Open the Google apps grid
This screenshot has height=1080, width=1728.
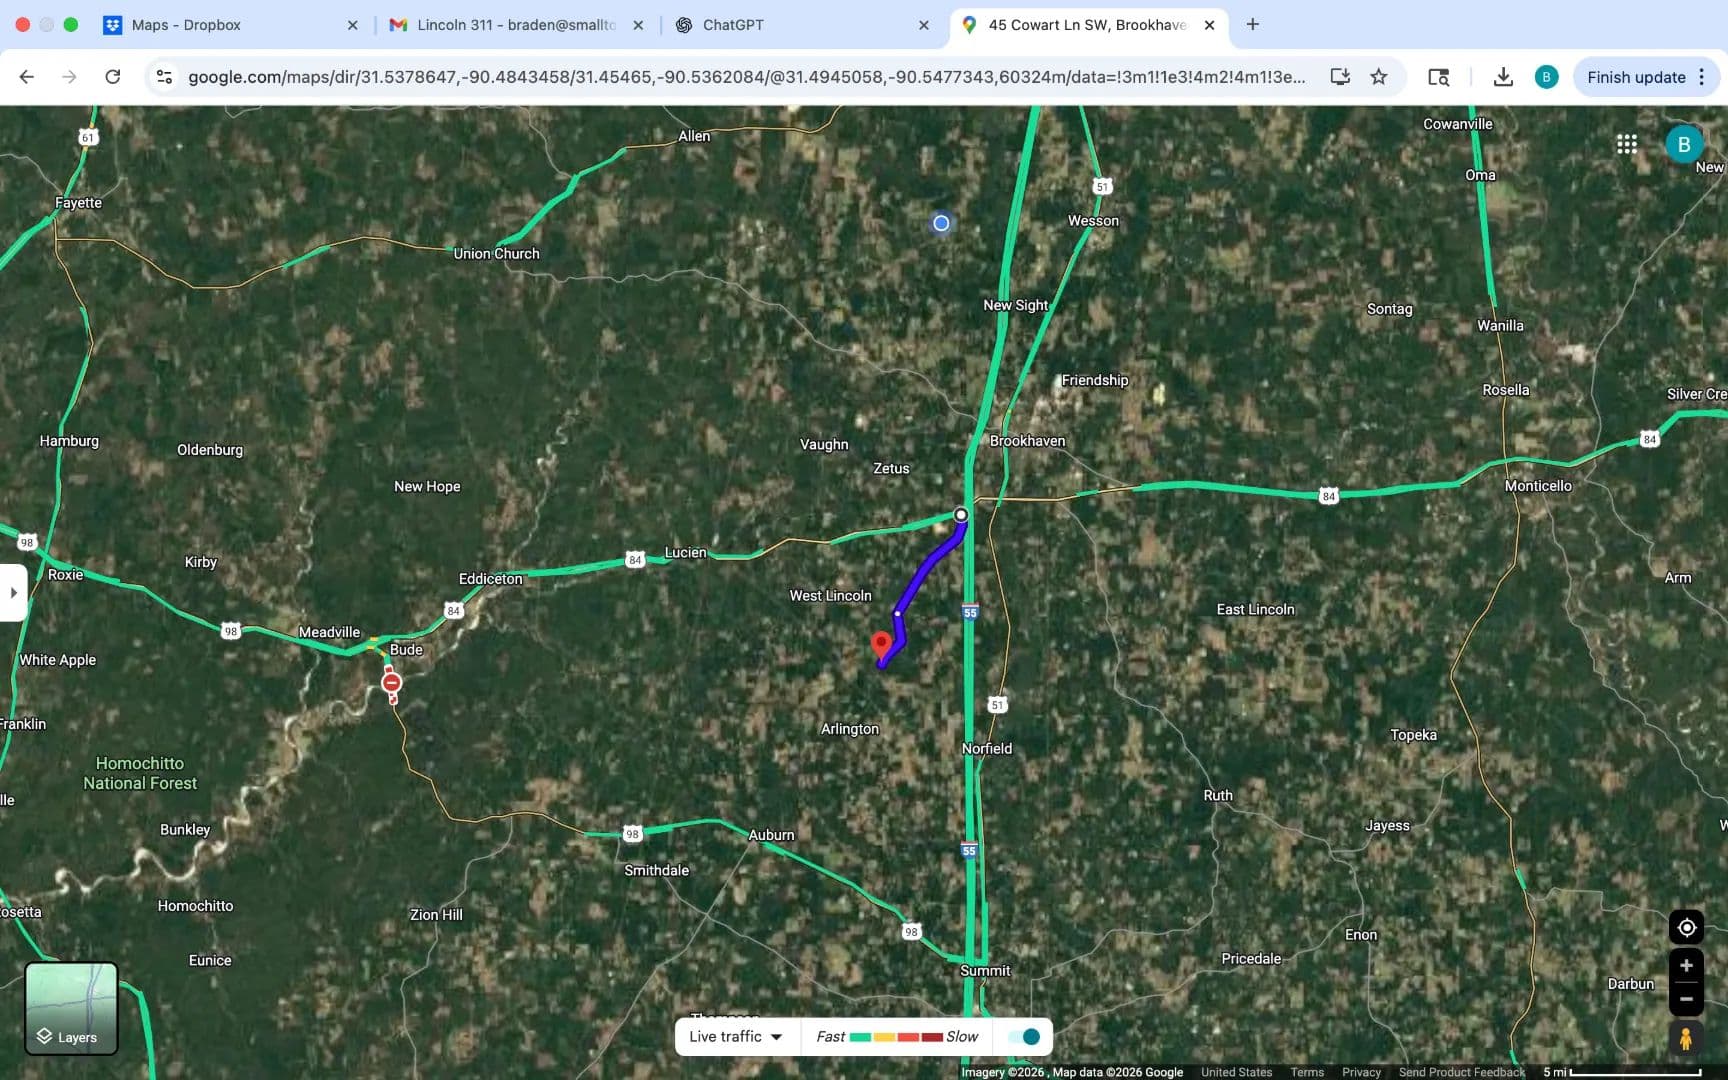pyautogui.click(x=1627, y=144)
